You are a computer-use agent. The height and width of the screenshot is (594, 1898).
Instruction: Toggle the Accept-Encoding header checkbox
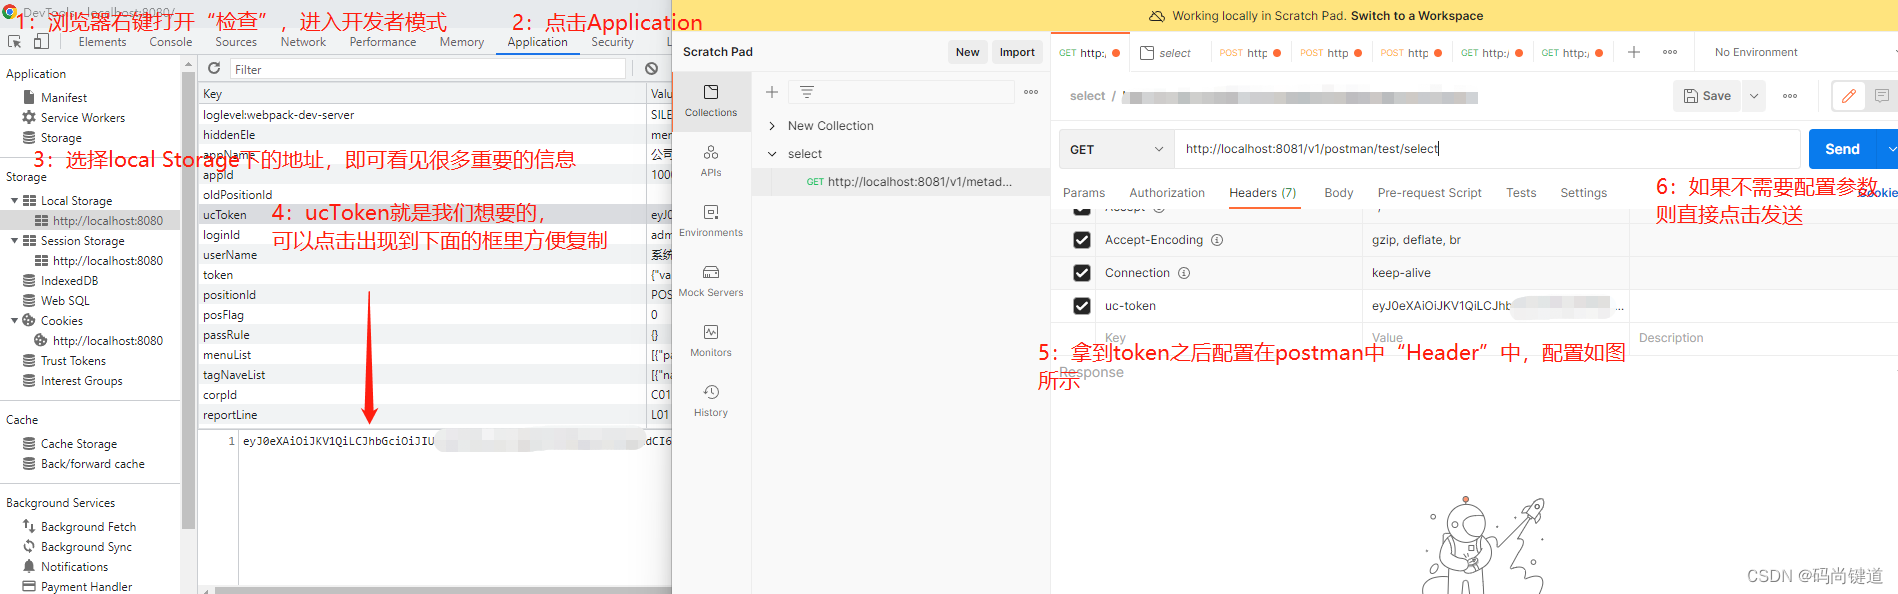tap(1081, 240)
